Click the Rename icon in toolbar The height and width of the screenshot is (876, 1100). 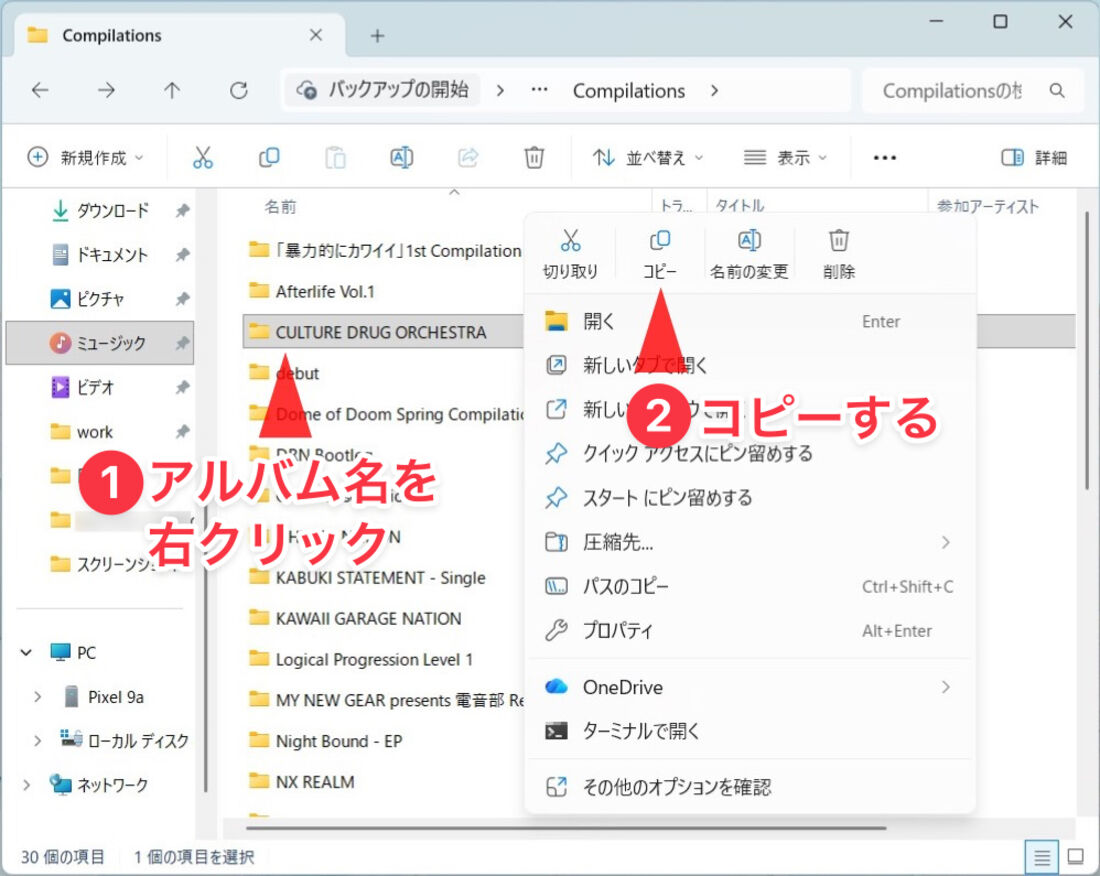click(401, 157)
